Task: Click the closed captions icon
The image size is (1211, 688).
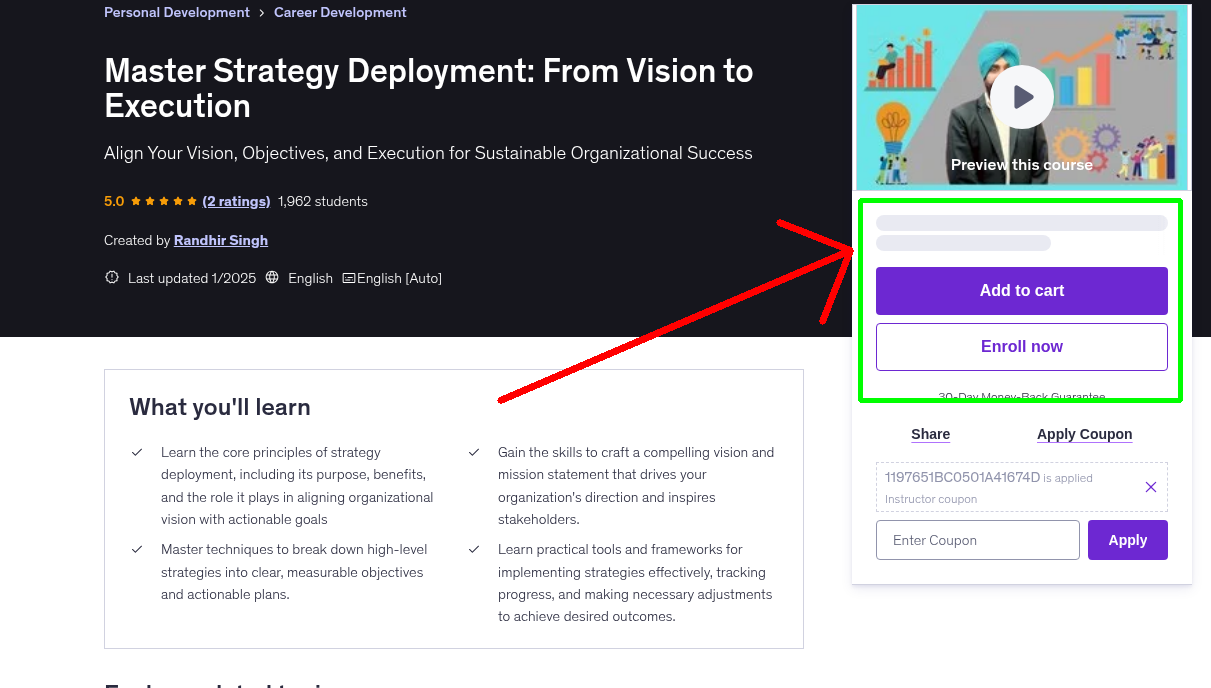Action: click(348, 278)
